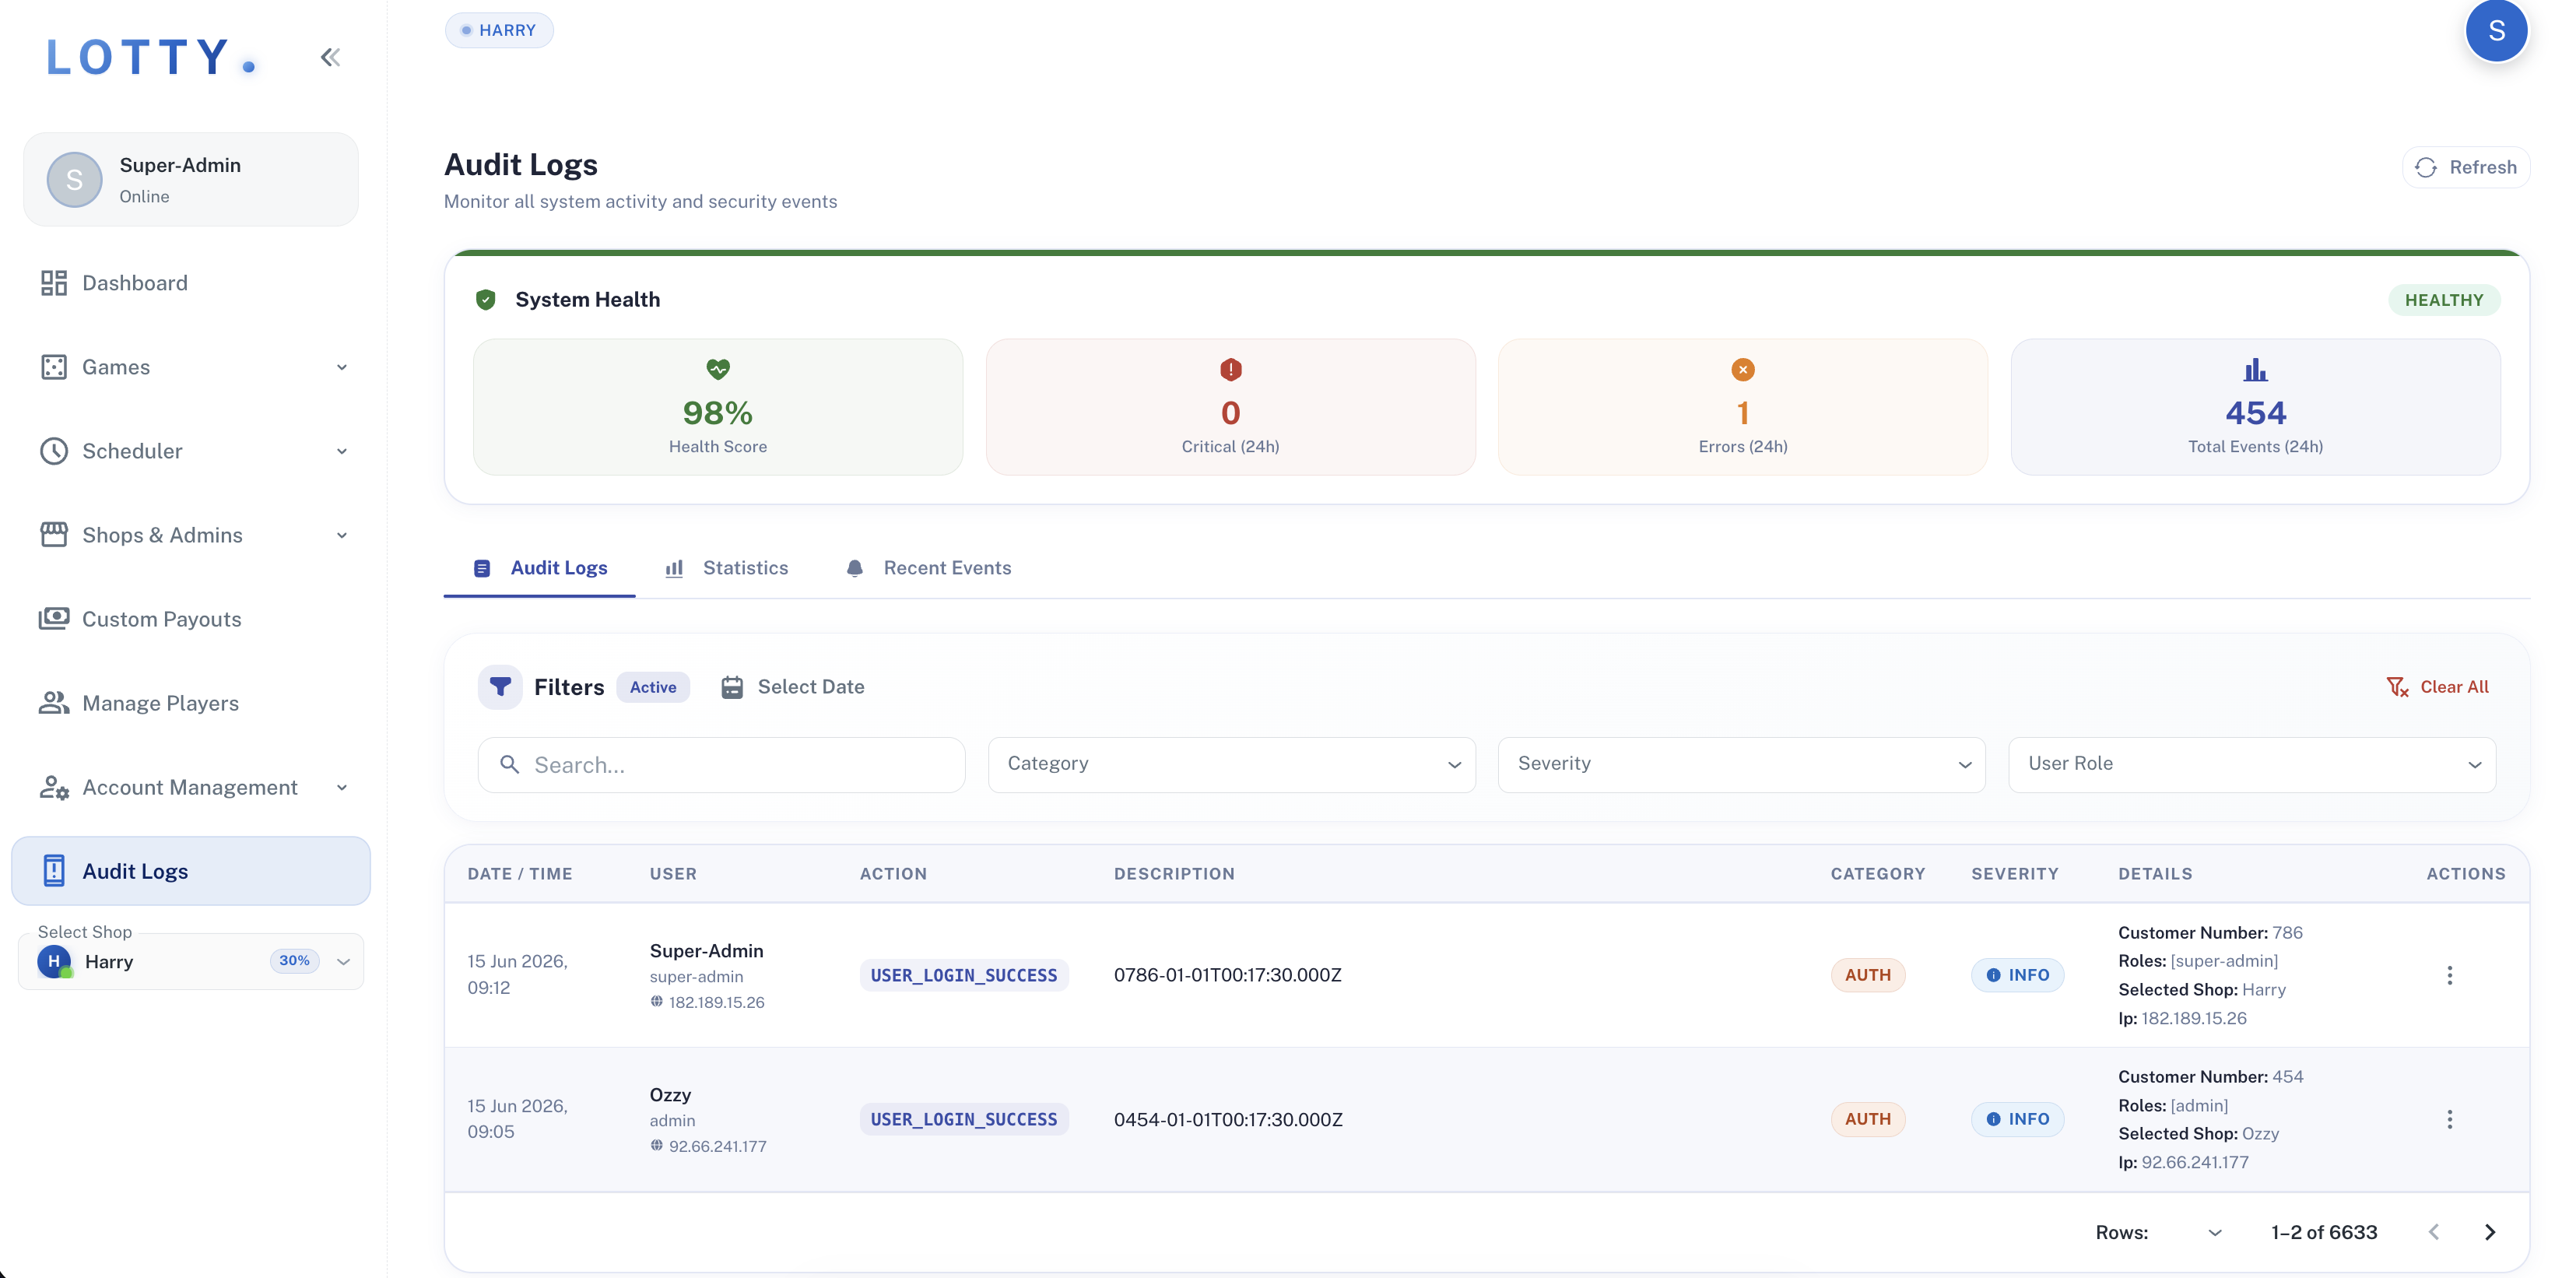Open Manage Players from the sidebar
Image resolution: width=2576 pixels, height=1278 pixels.
point(191,703)
